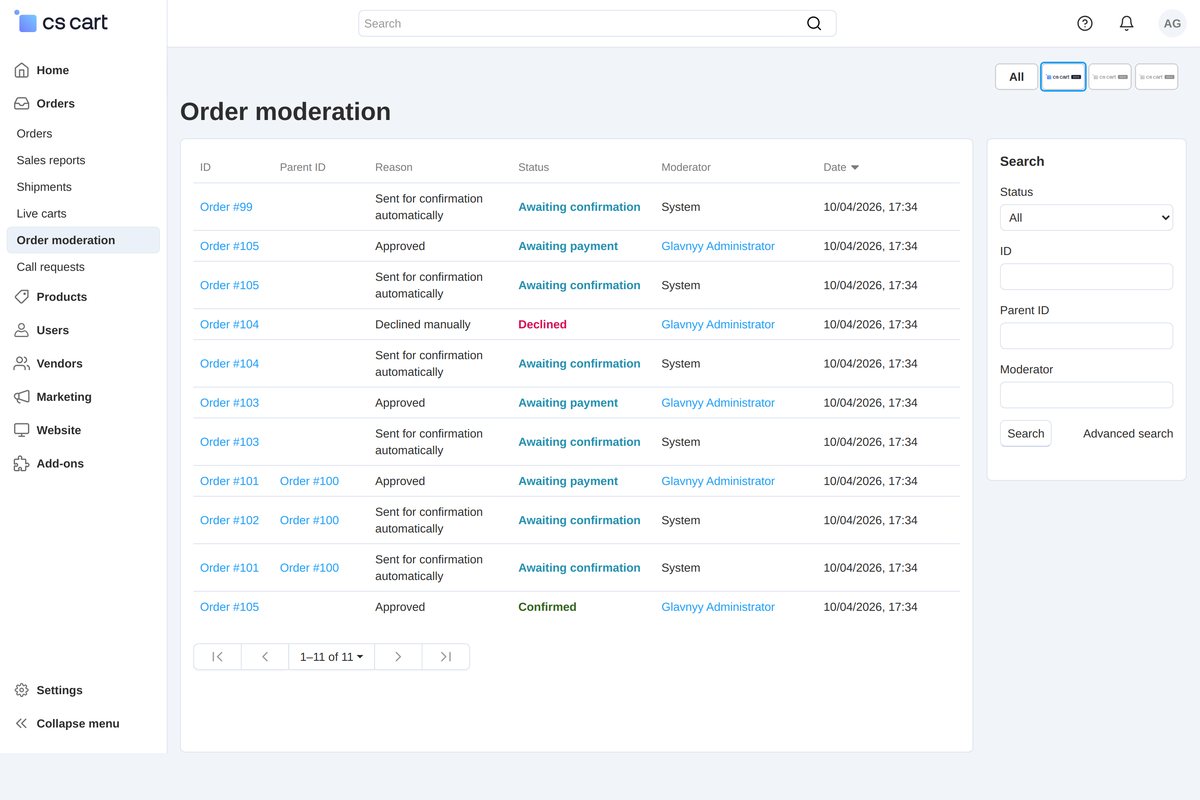This screenshot has width=1200, height=800.
Task: Click the All storefronts button
Action: click(x=1016, y=76)
